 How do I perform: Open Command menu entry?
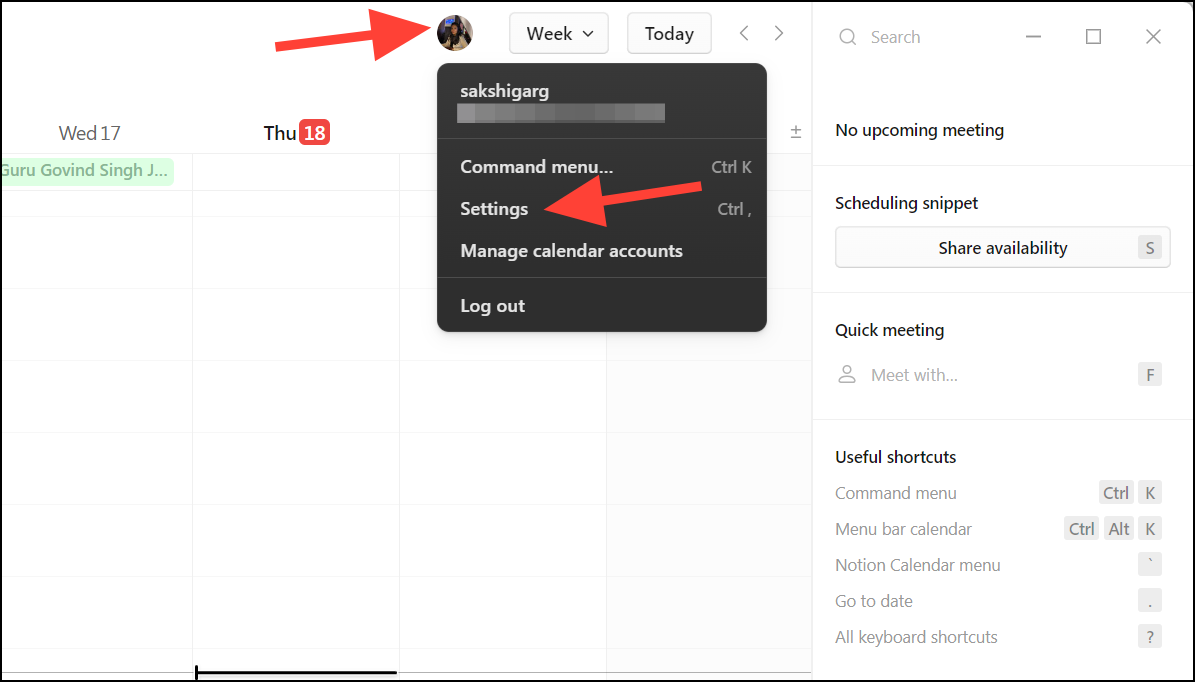[x=601, y=167]
